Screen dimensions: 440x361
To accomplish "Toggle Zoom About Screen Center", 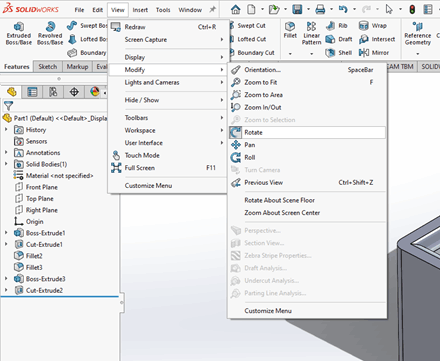I will tap(307, 213).
